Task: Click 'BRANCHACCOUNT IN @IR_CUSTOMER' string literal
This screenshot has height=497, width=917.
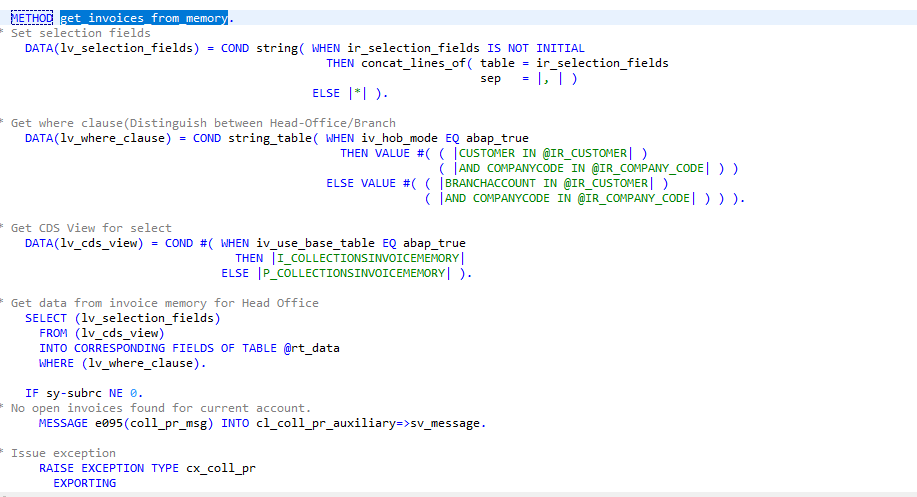Action: (547, 184)
